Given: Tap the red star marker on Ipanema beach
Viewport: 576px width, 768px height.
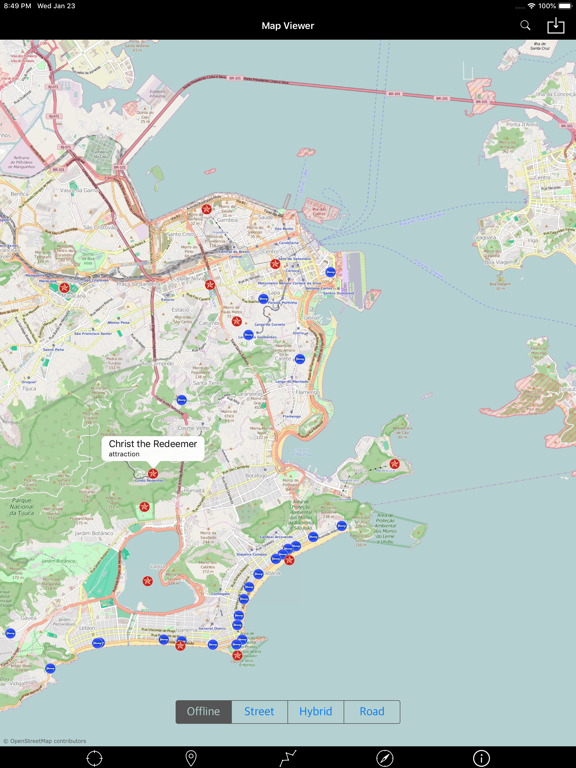Looking at the screenshot, I should click(x=180, y=646).
